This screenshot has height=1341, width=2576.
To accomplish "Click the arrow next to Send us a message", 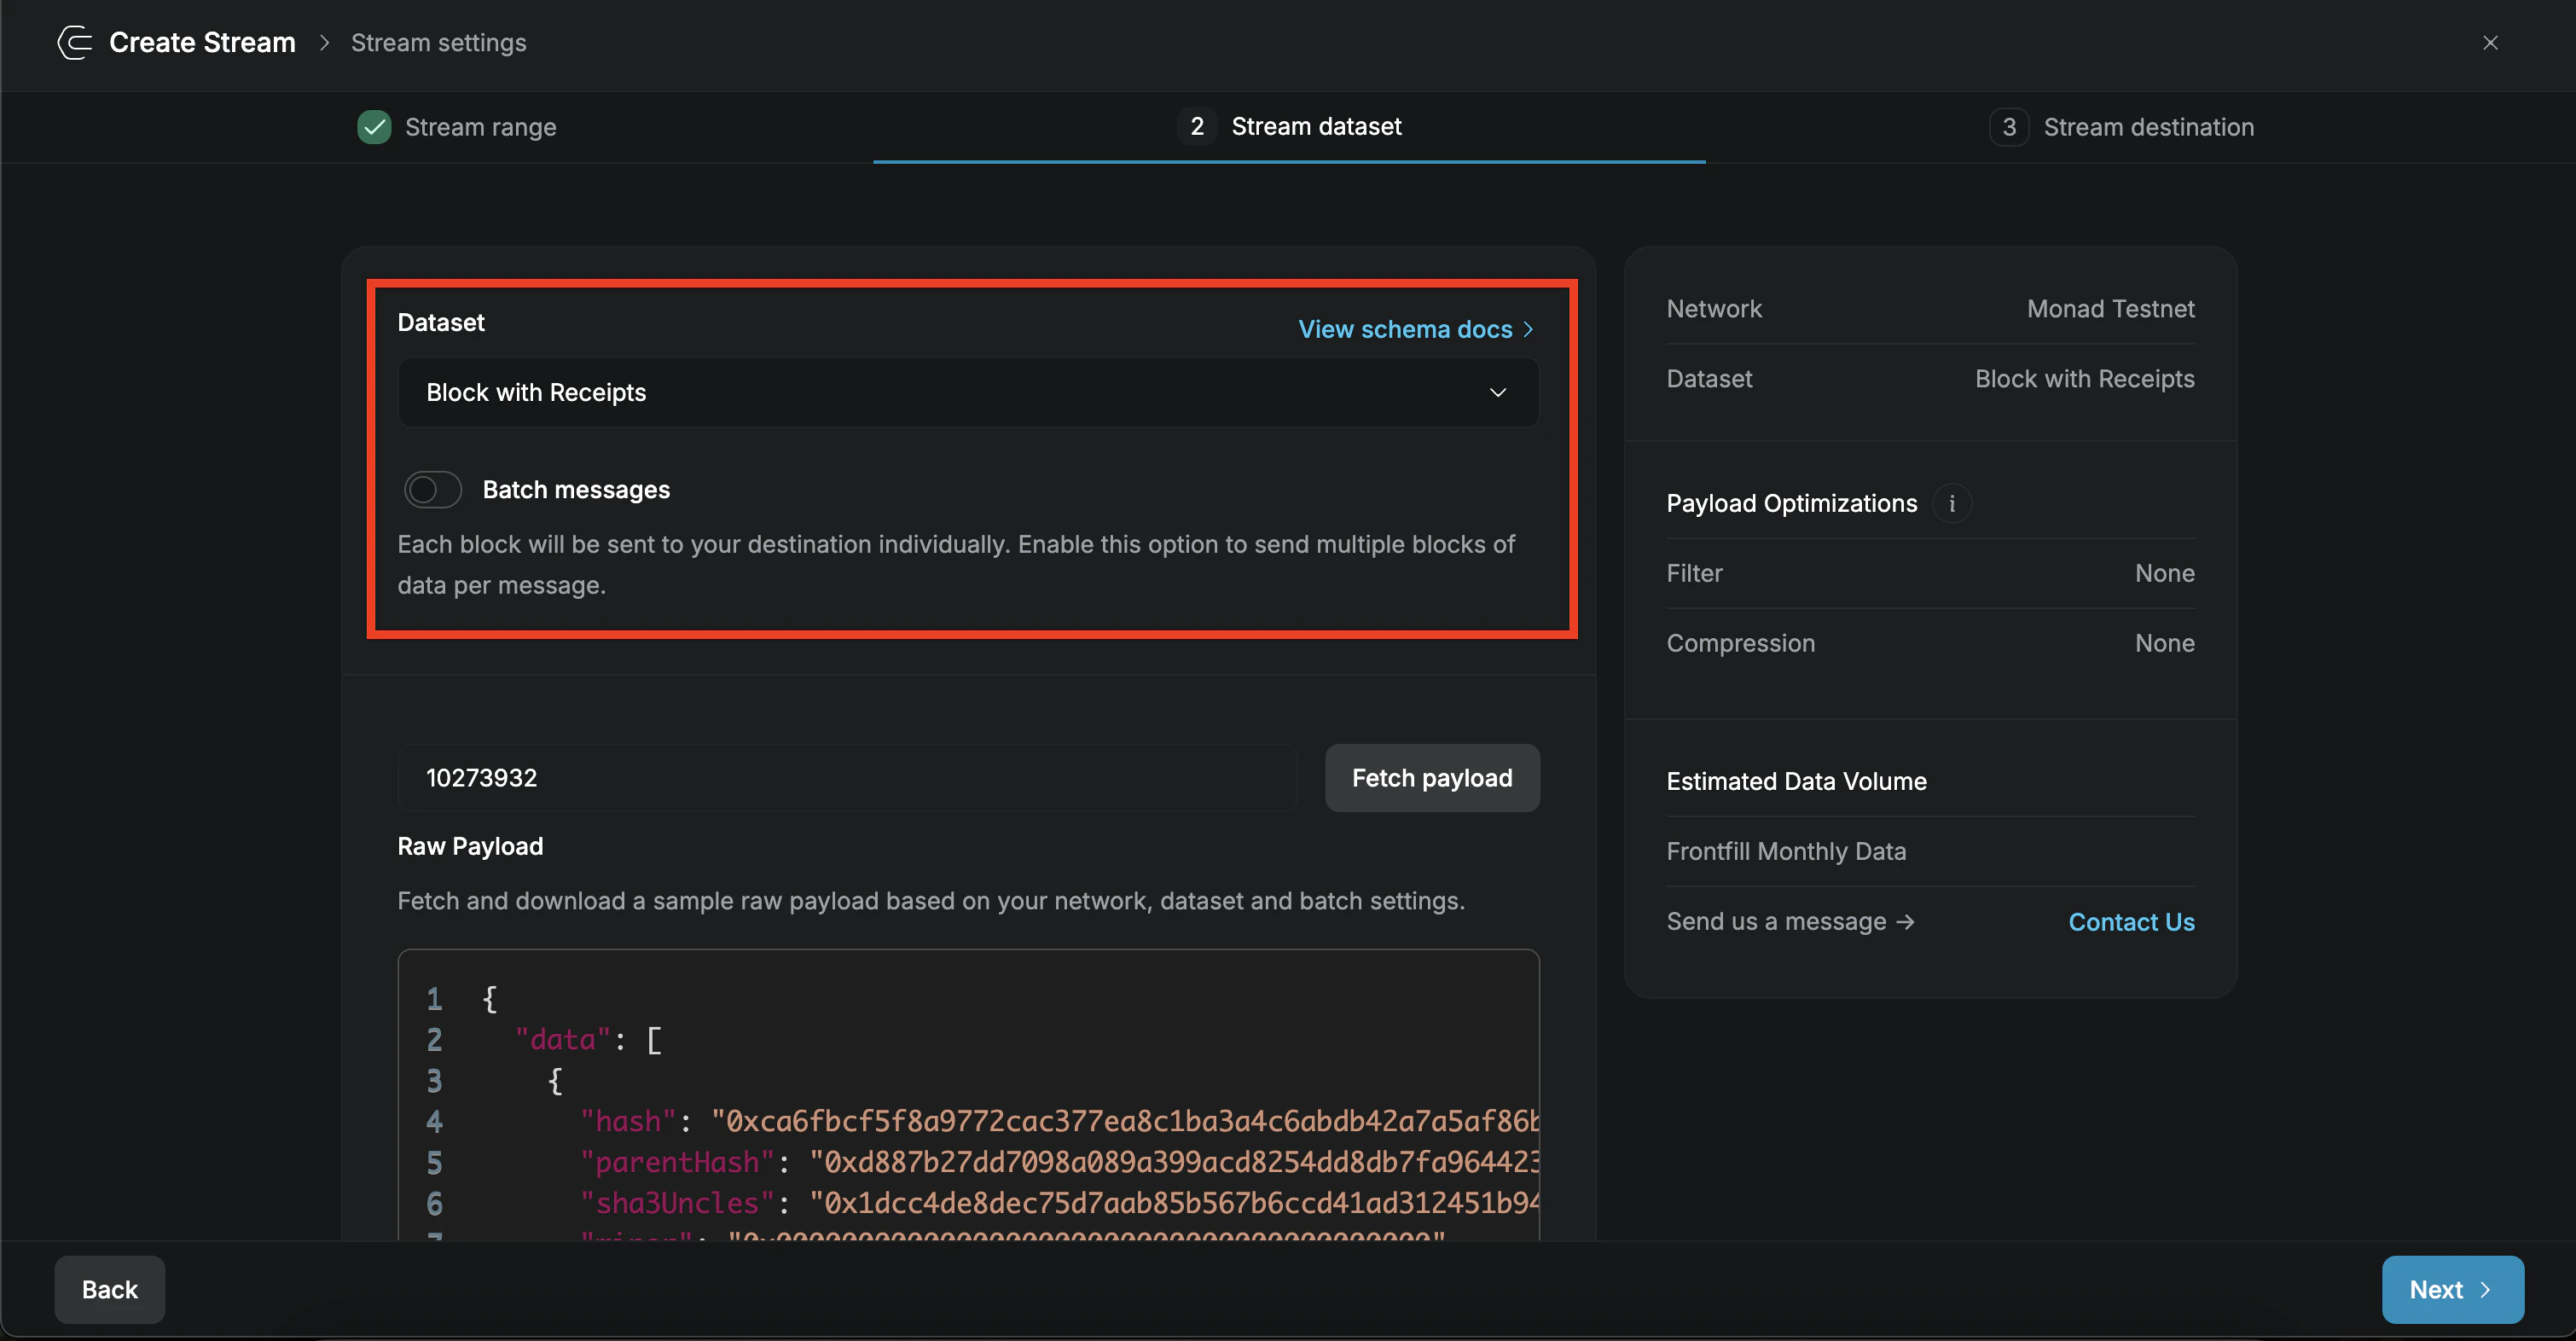I will (1905, 921).
